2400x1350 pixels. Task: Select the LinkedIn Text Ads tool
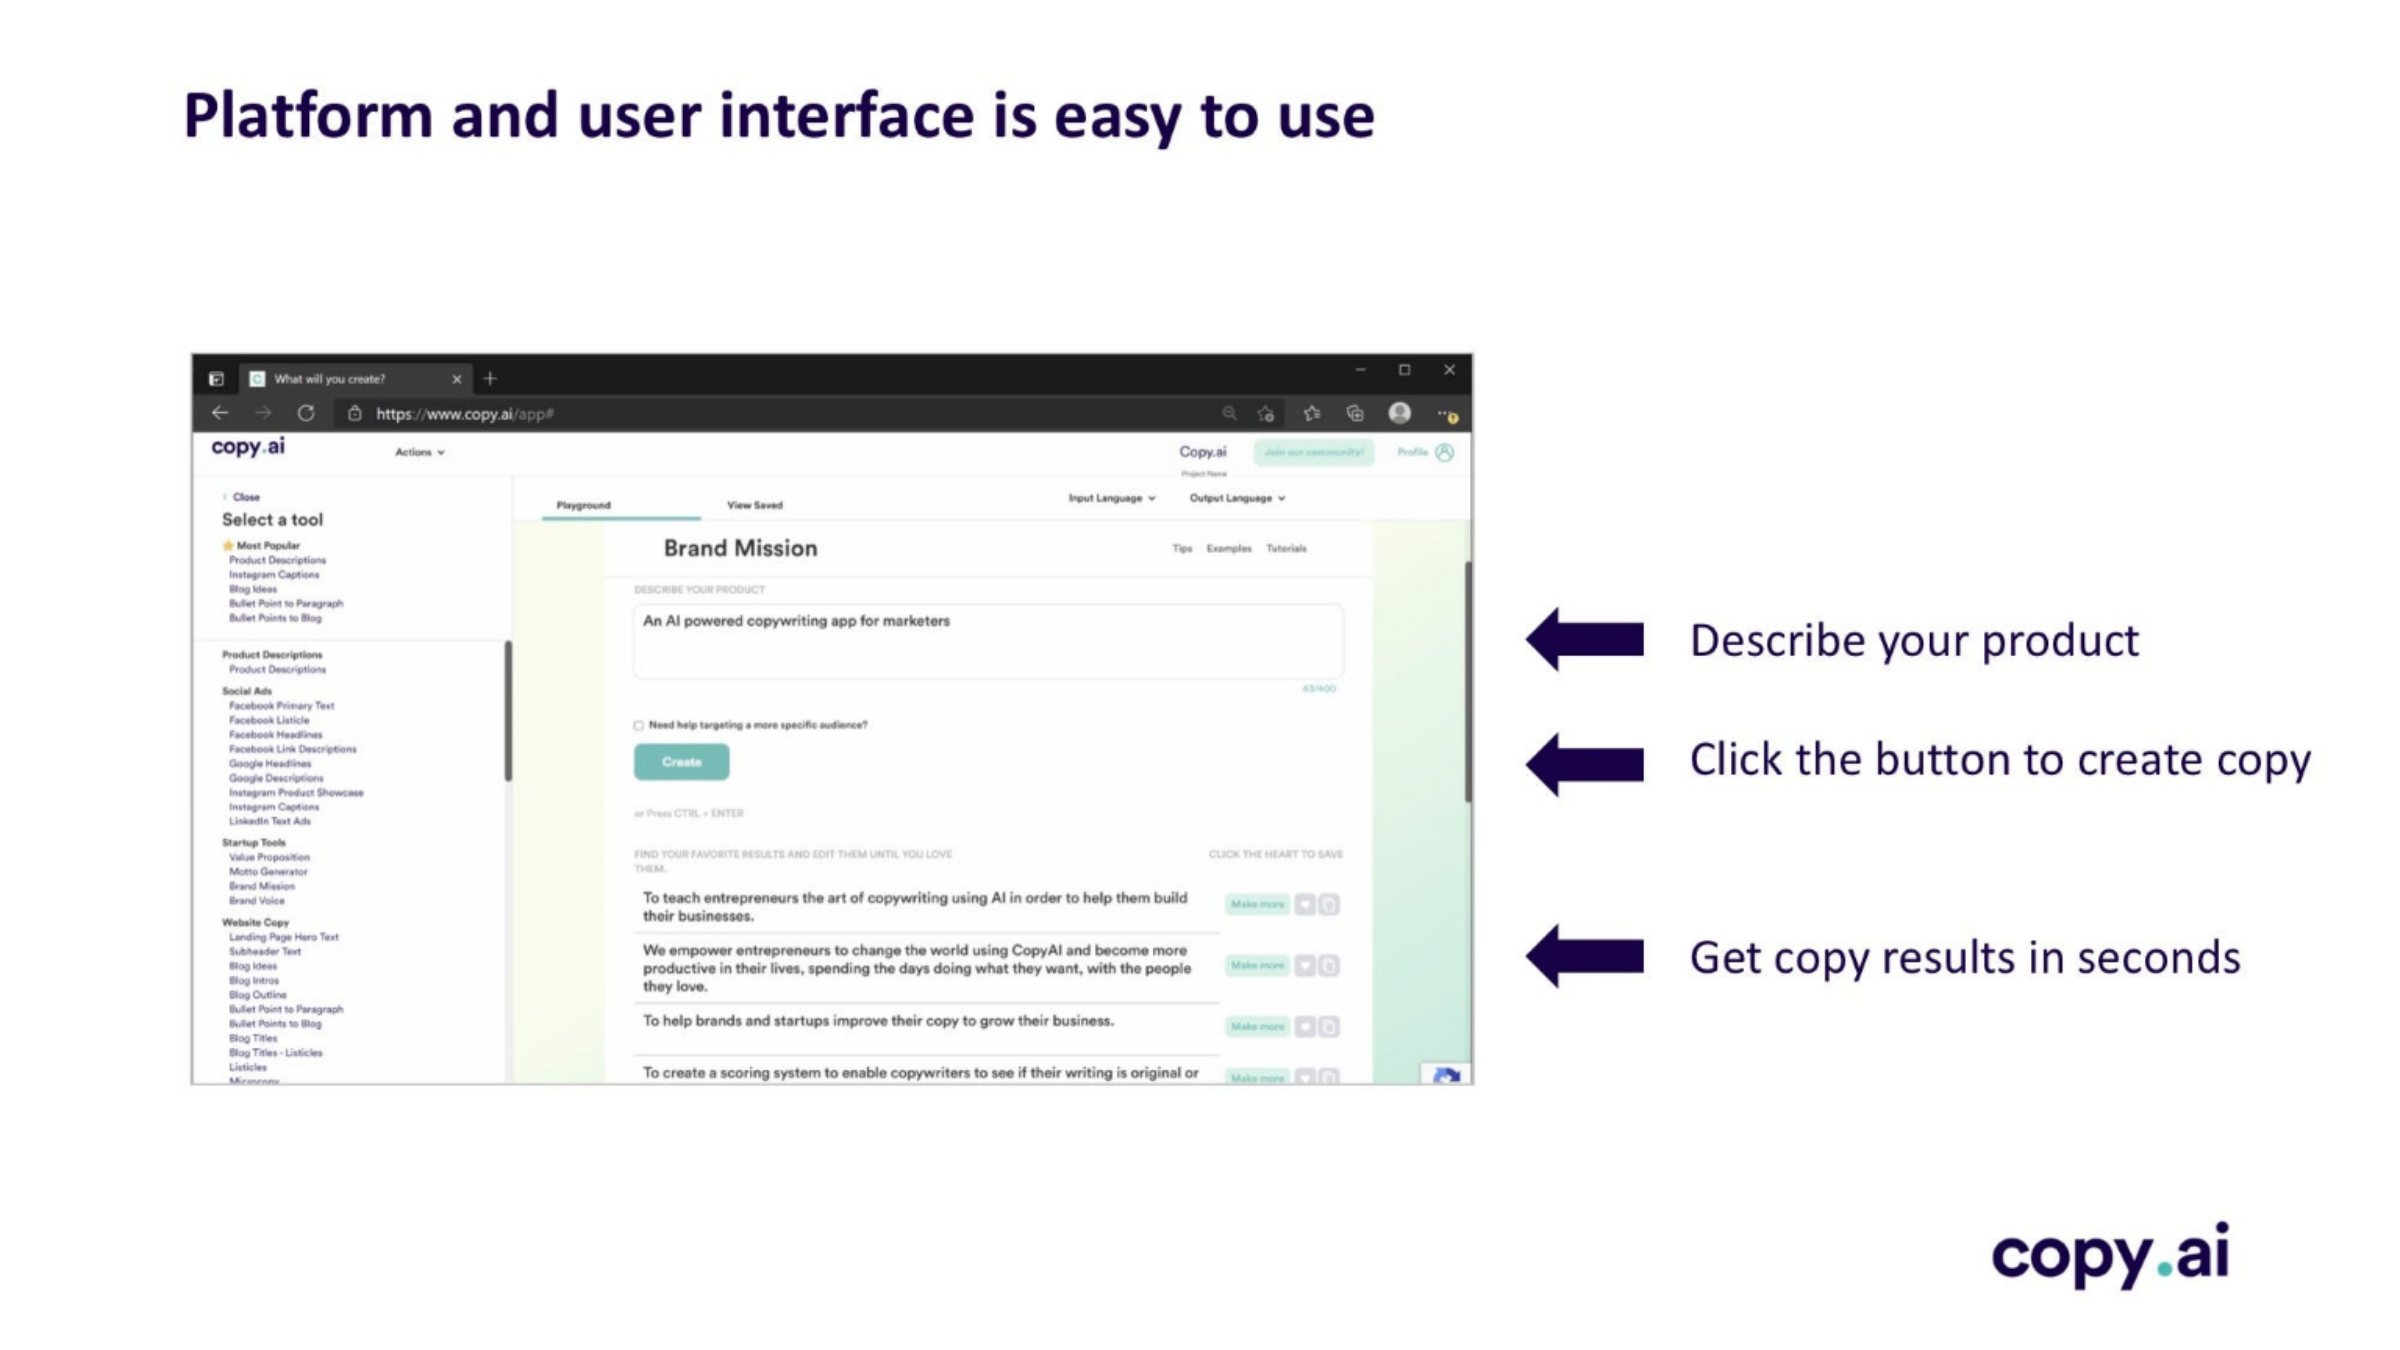[x=270, y=821]
